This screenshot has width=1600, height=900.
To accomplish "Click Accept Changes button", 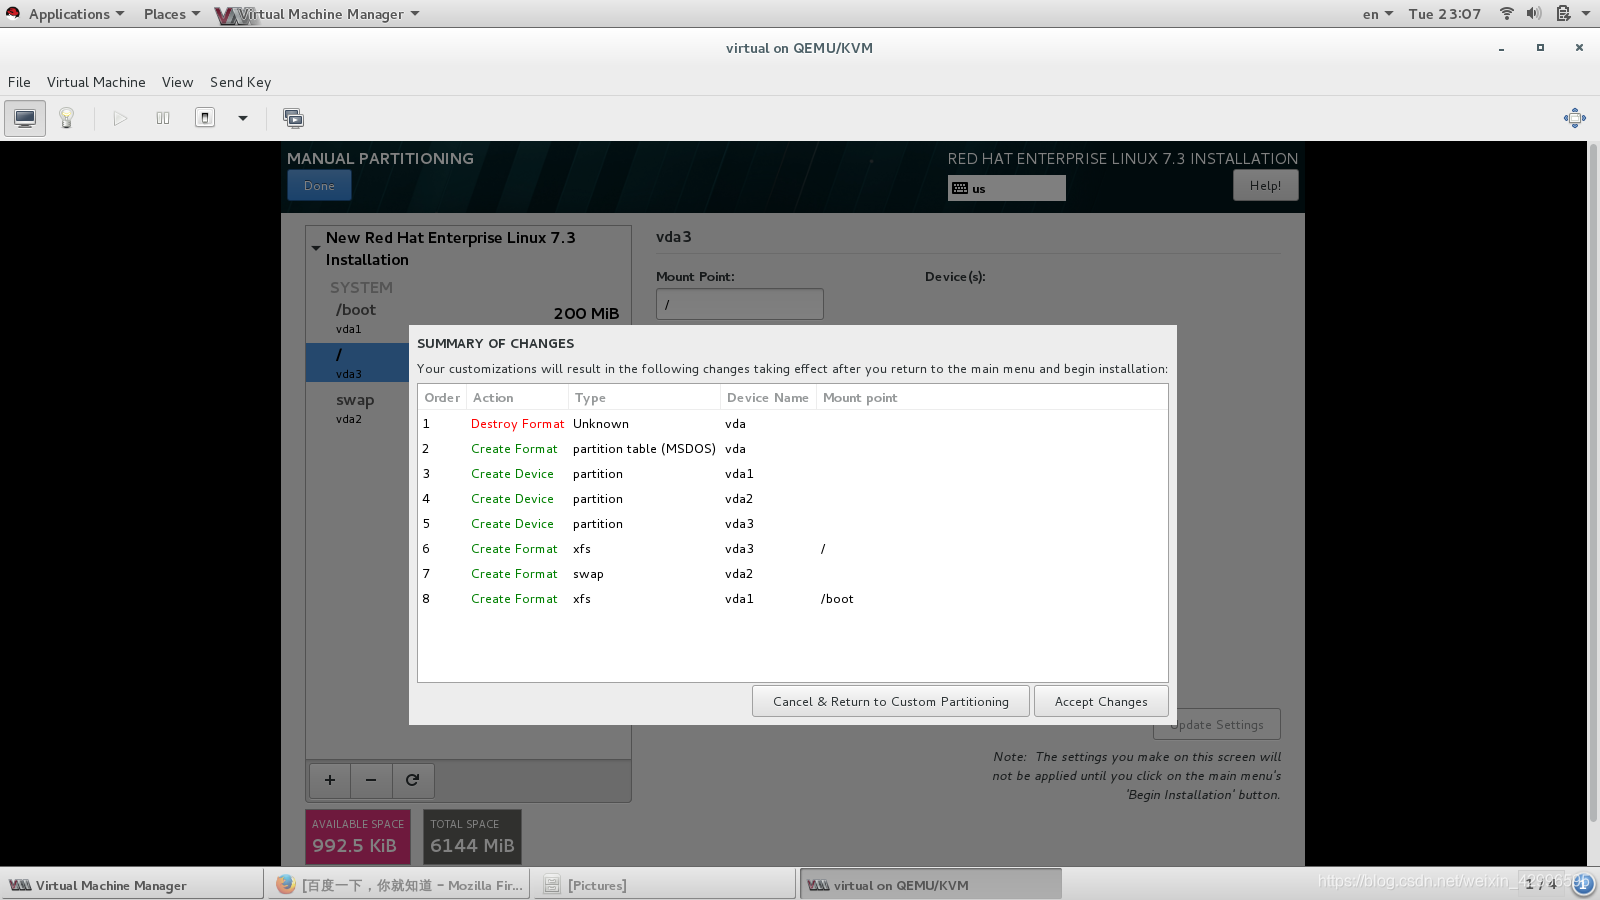I will click(x=1101, y=701).
